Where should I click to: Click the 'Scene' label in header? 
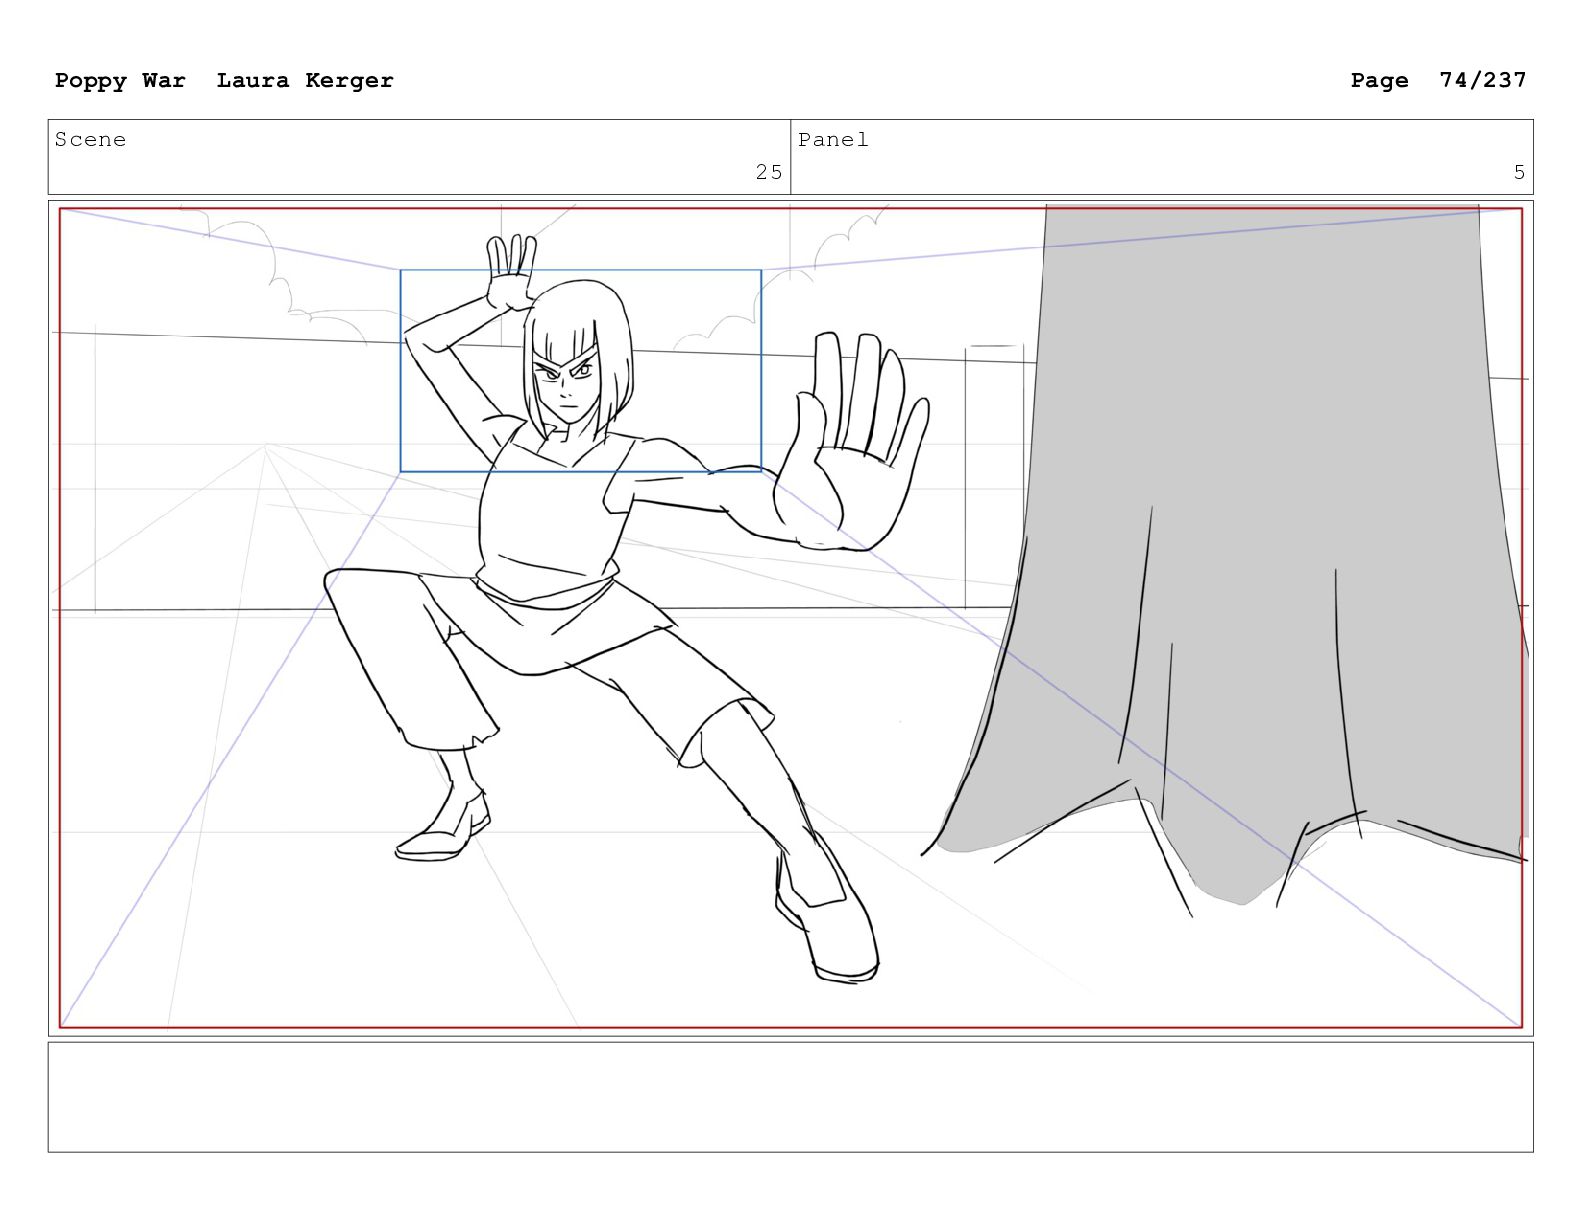[x=90, y=140]
